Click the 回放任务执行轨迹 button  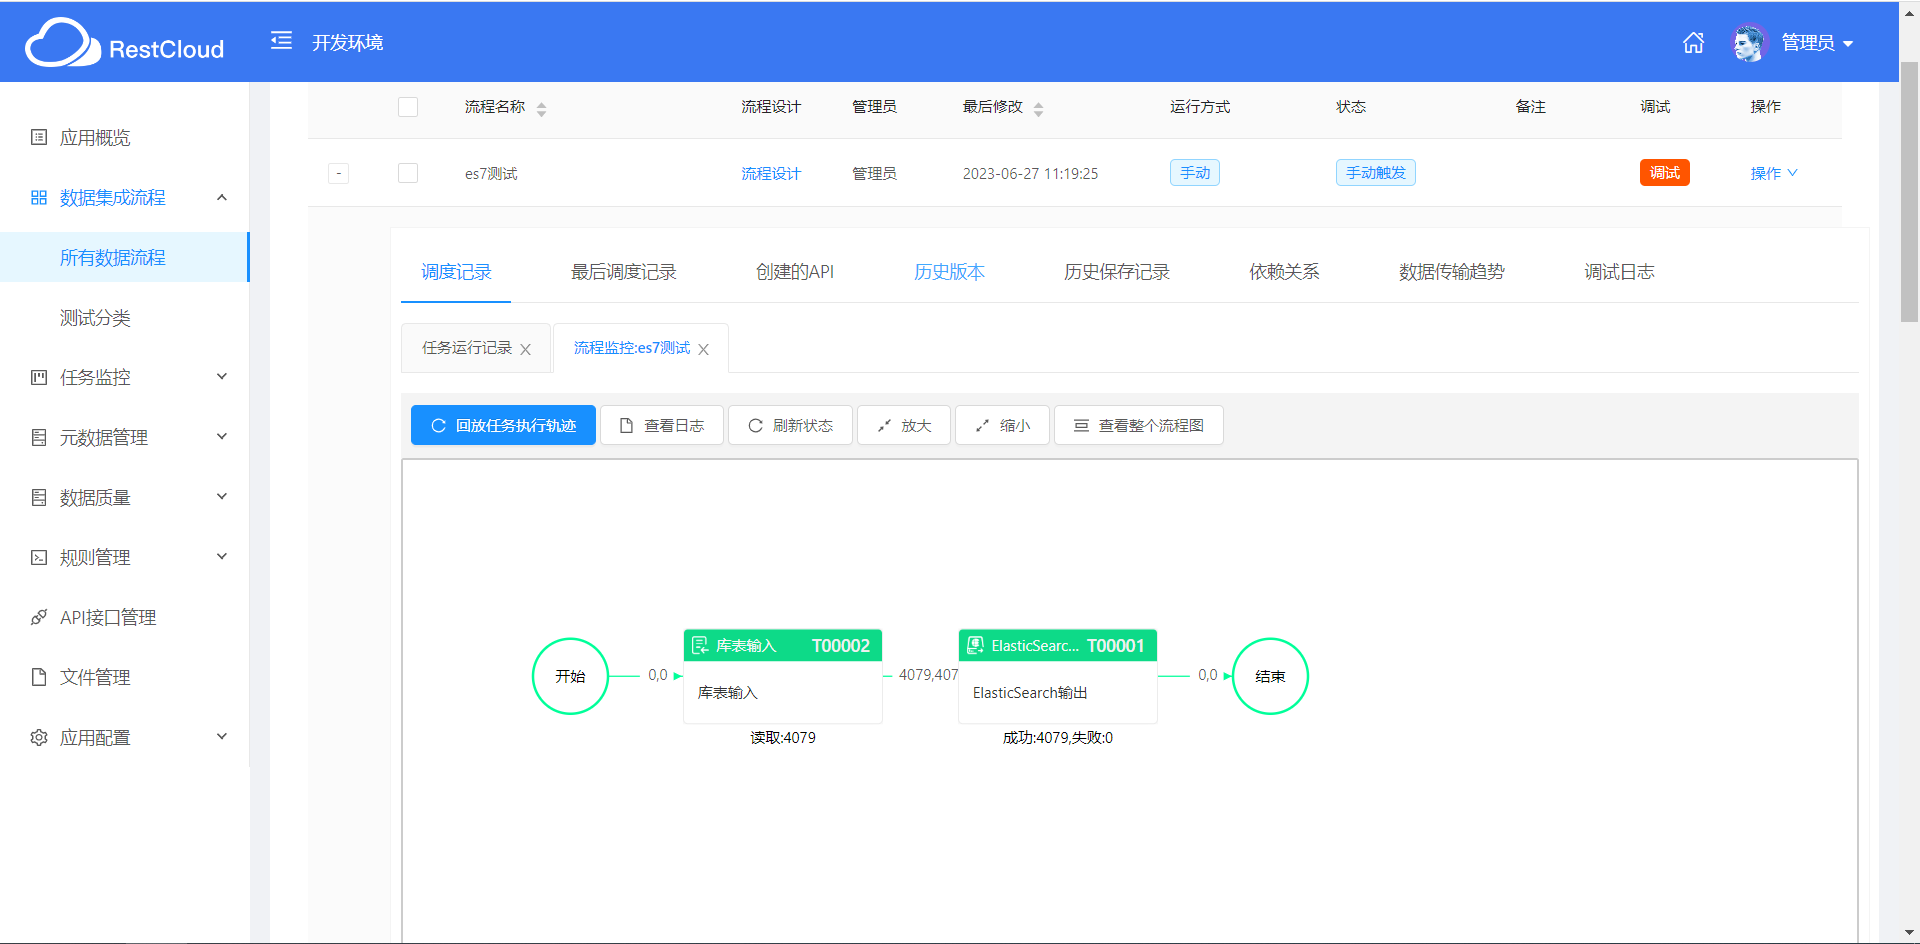(x=503, y=425)
